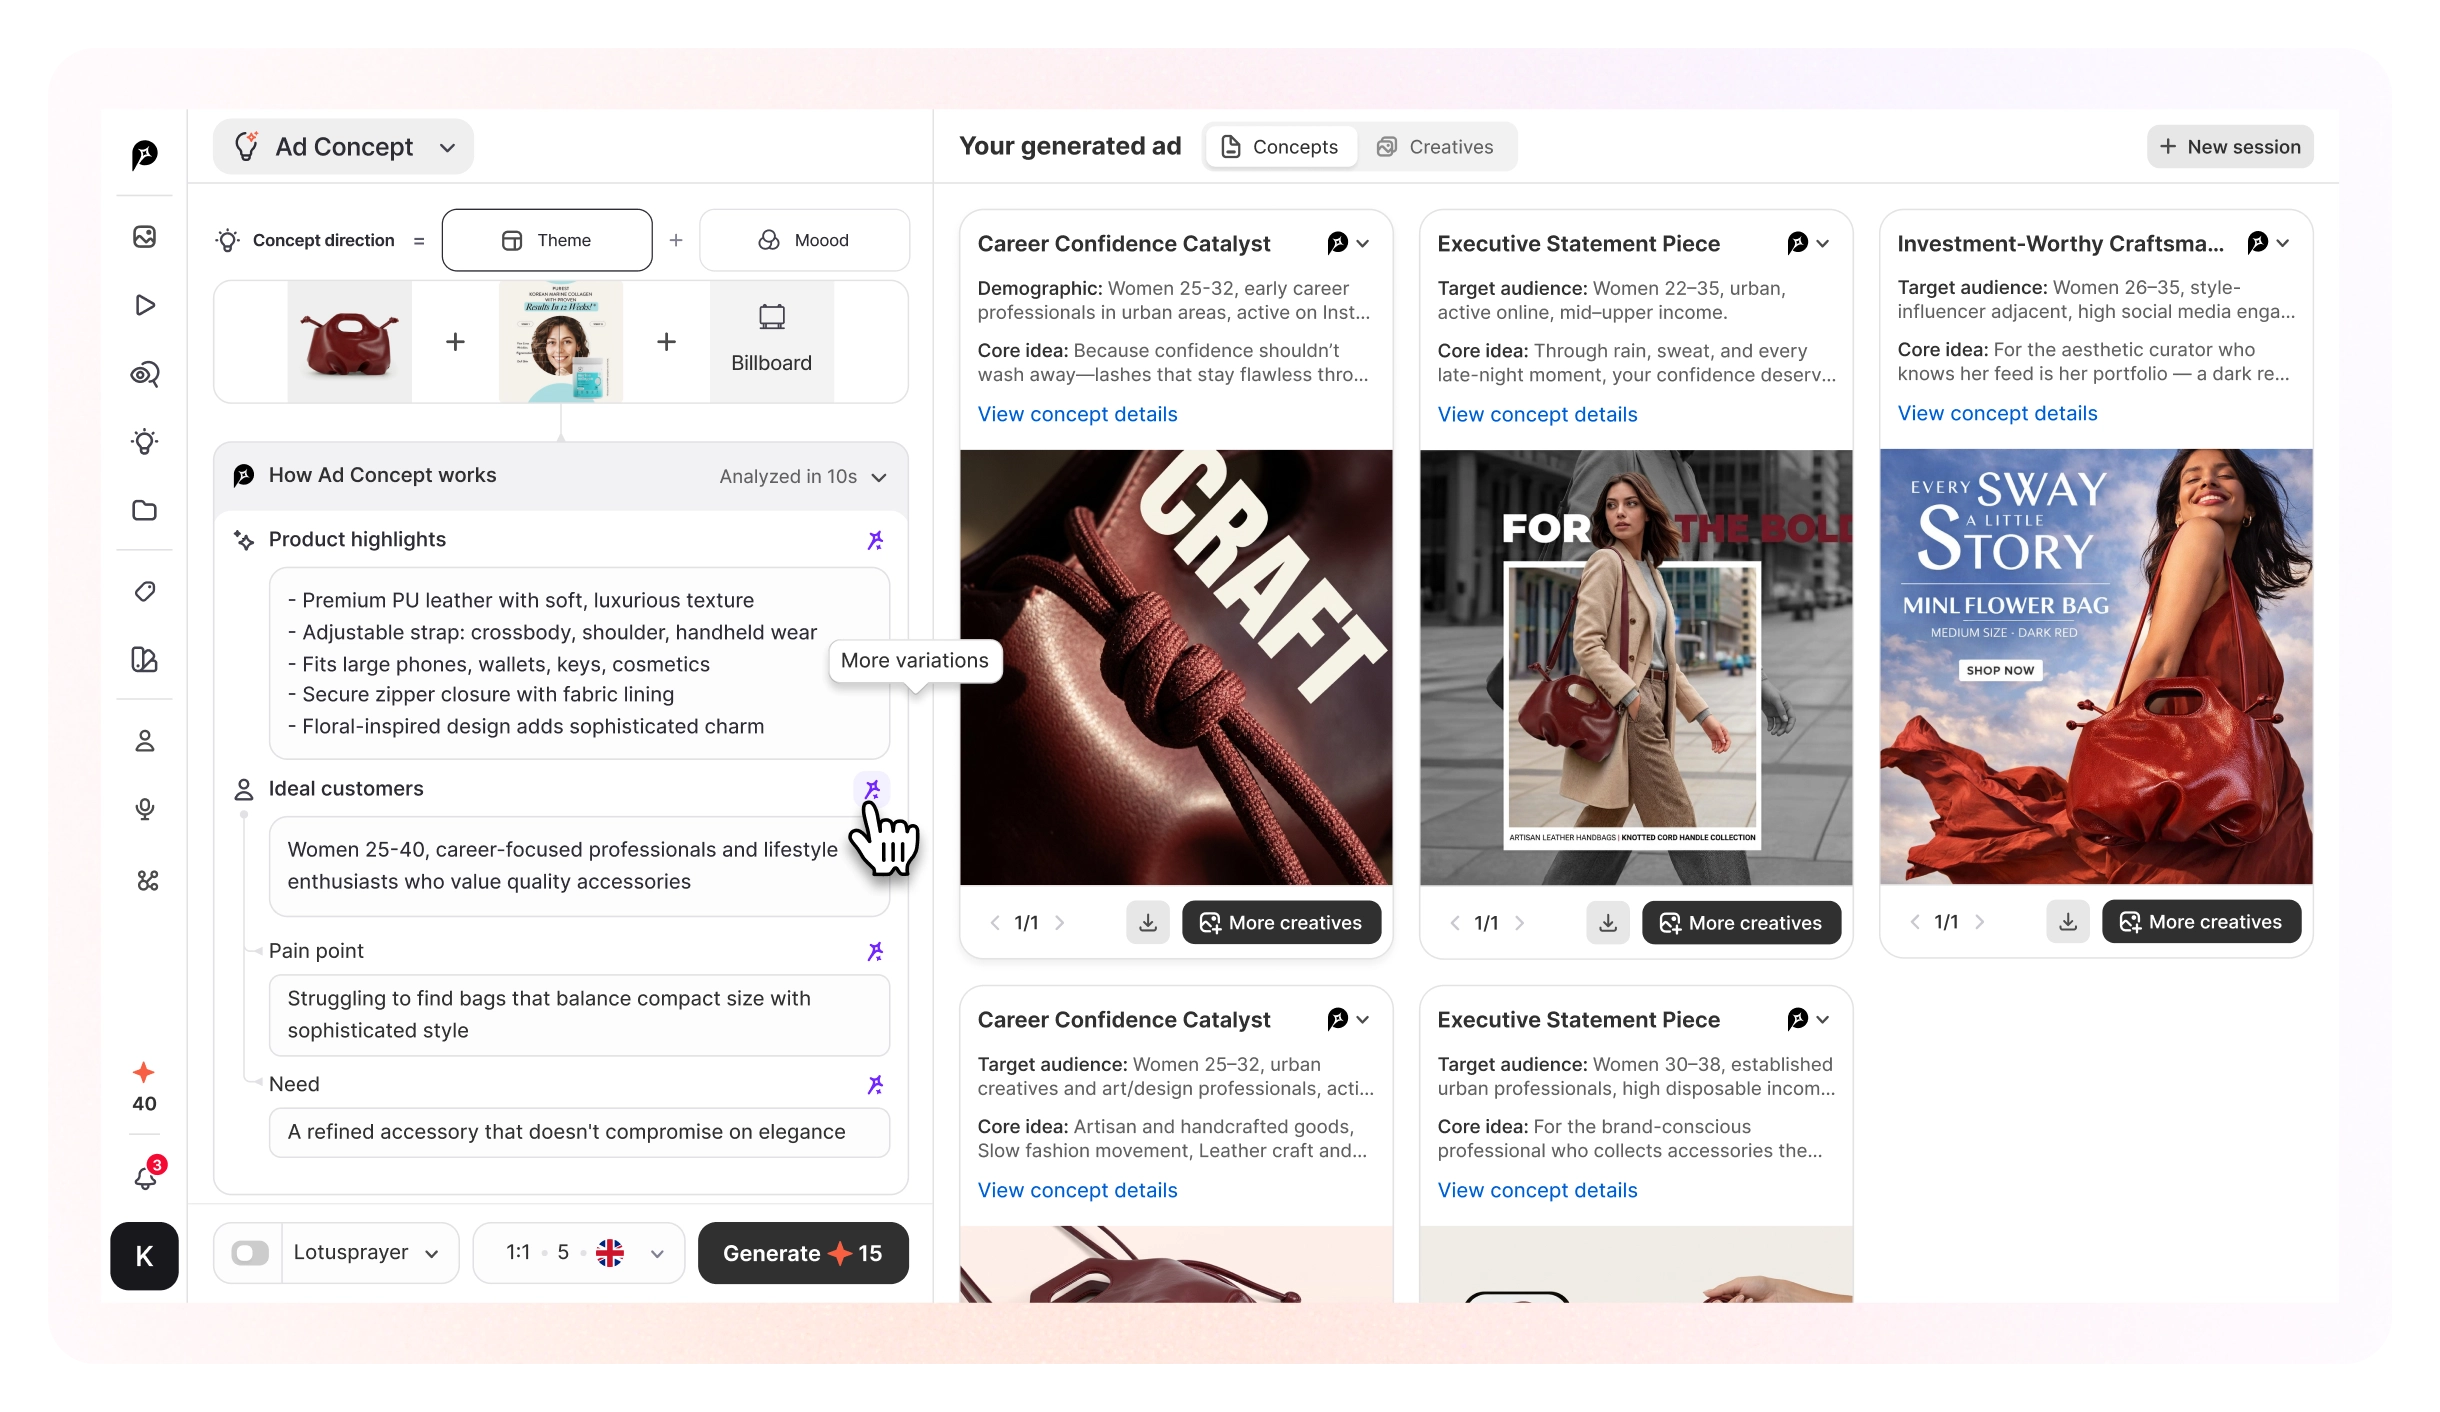
Task: Open the folder sidebar icon
Action: [x=145, y=510]
